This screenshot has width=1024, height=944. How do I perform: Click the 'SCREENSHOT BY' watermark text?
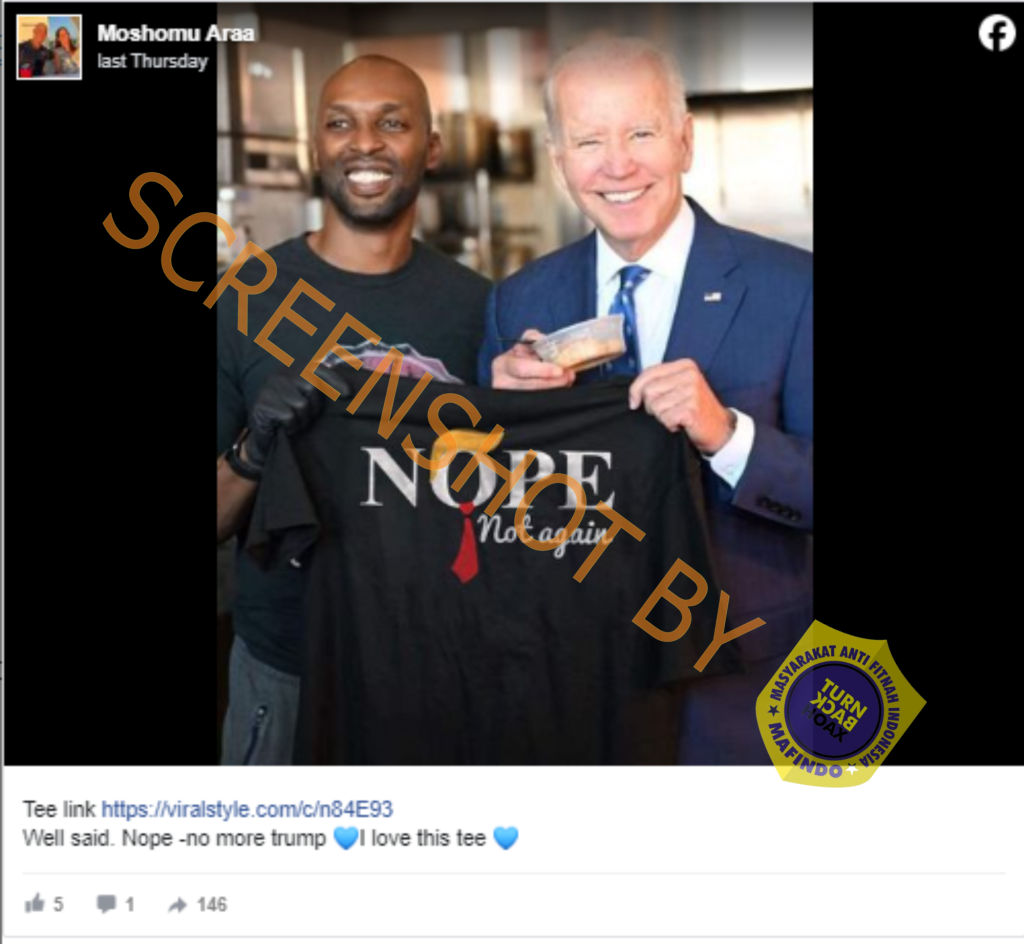pyautogui.click(x=434, y=422)
